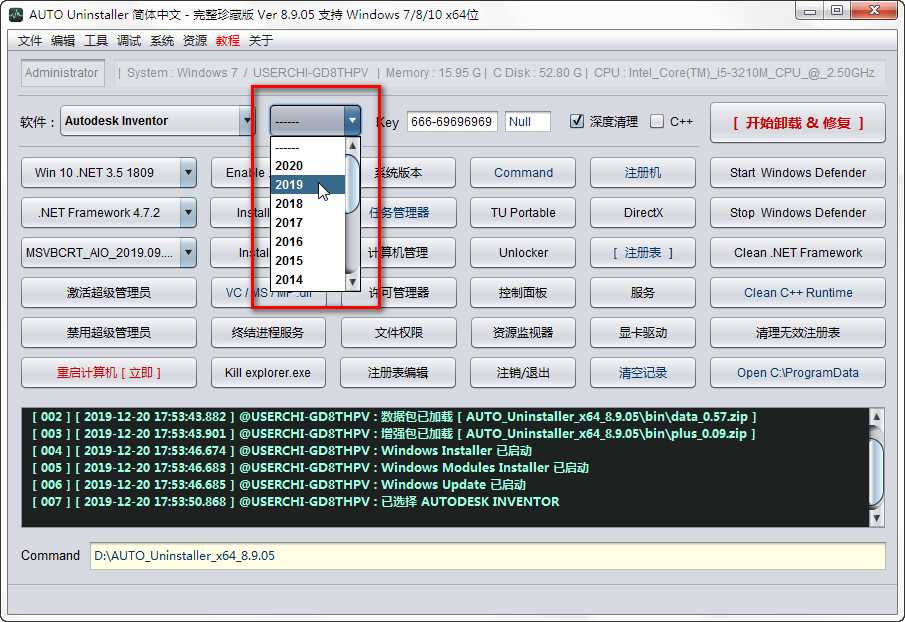The image size is (905, 622).
Task: Expand the Win 10 .NET 3.5 1809 dropdown
Action: [x=188, y=173]
